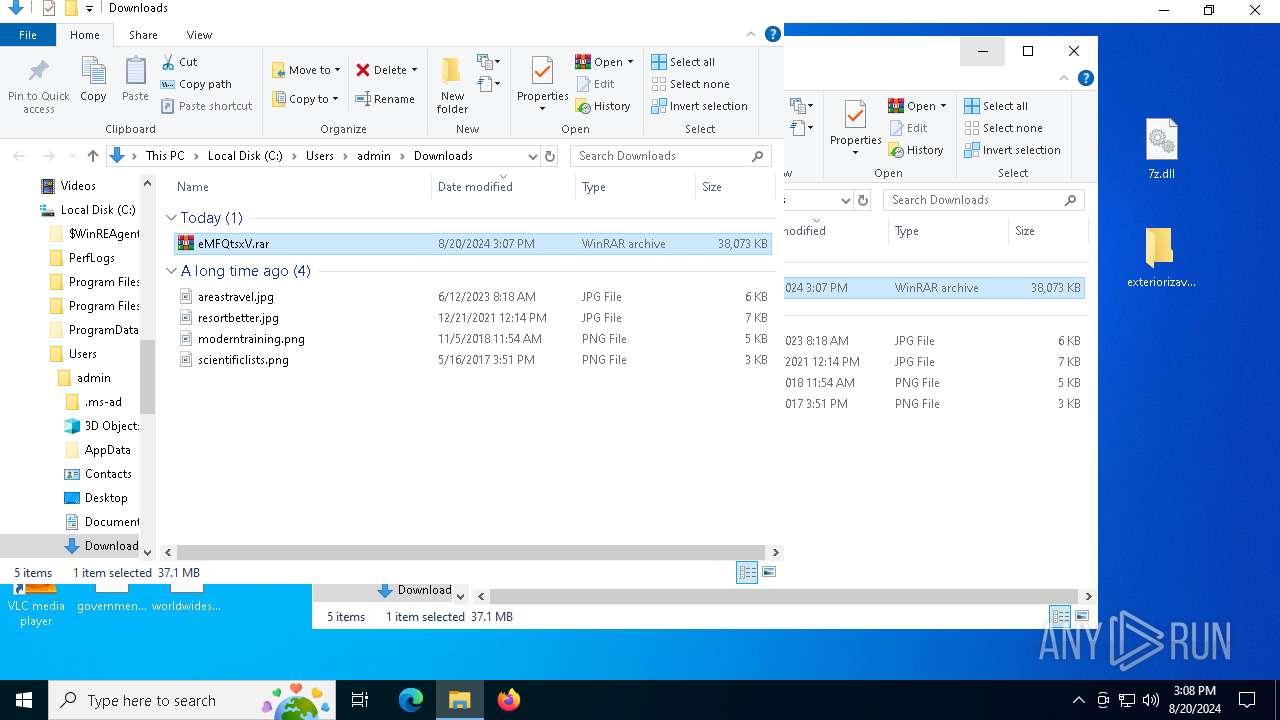Collapse the Today group
The image size is (1280, 720).
[x=171, y=218]
